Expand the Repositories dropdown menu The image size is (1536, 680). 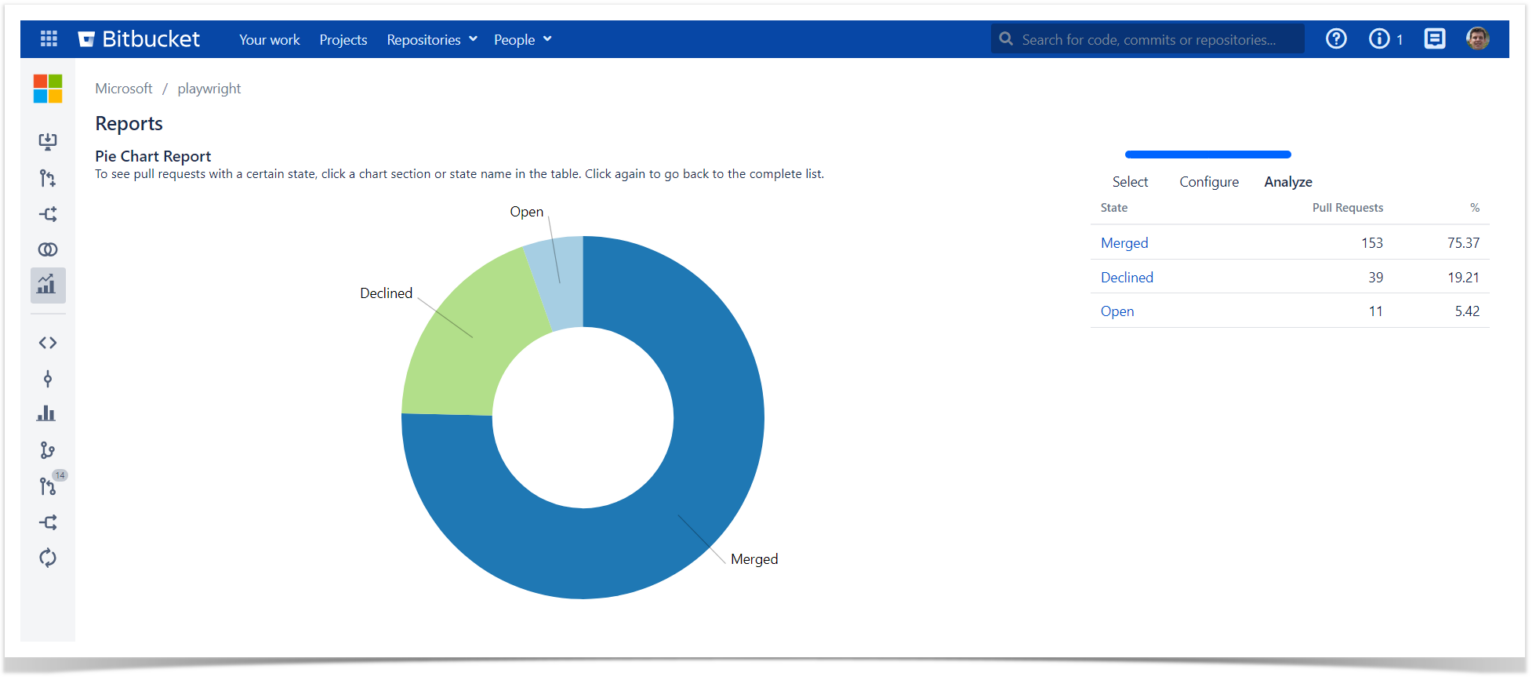coord(432,40)
